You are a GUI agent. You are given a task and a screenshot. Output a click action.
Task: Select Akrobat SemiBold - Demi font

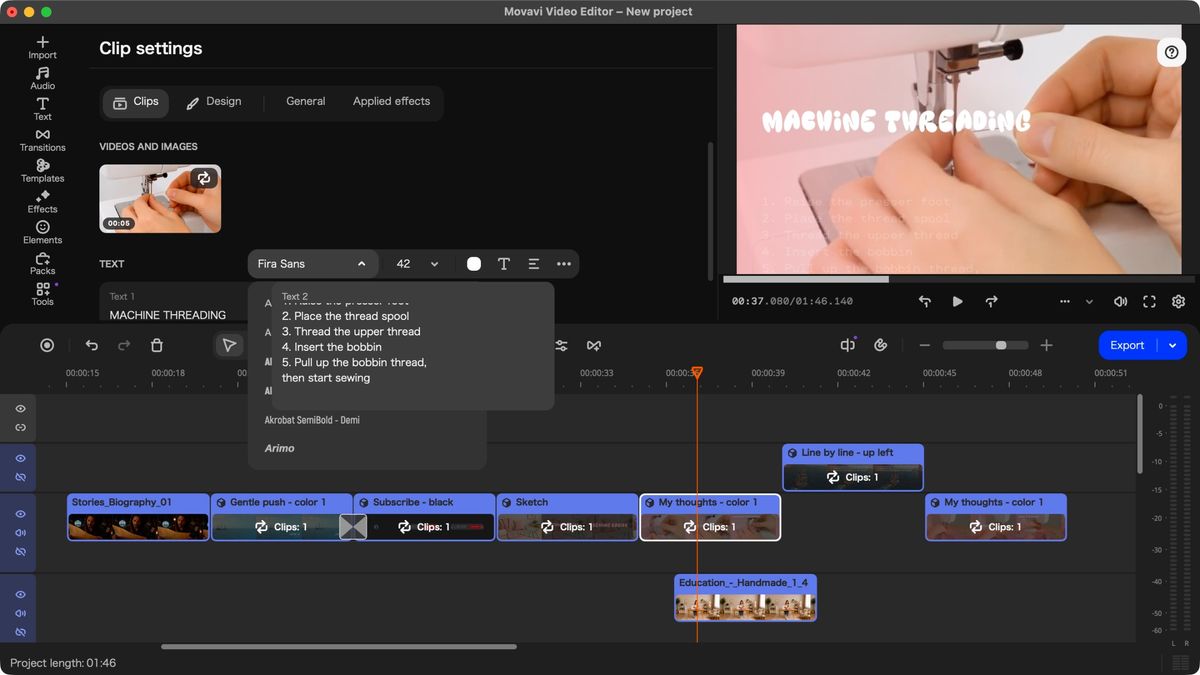[x=312, y=420]
